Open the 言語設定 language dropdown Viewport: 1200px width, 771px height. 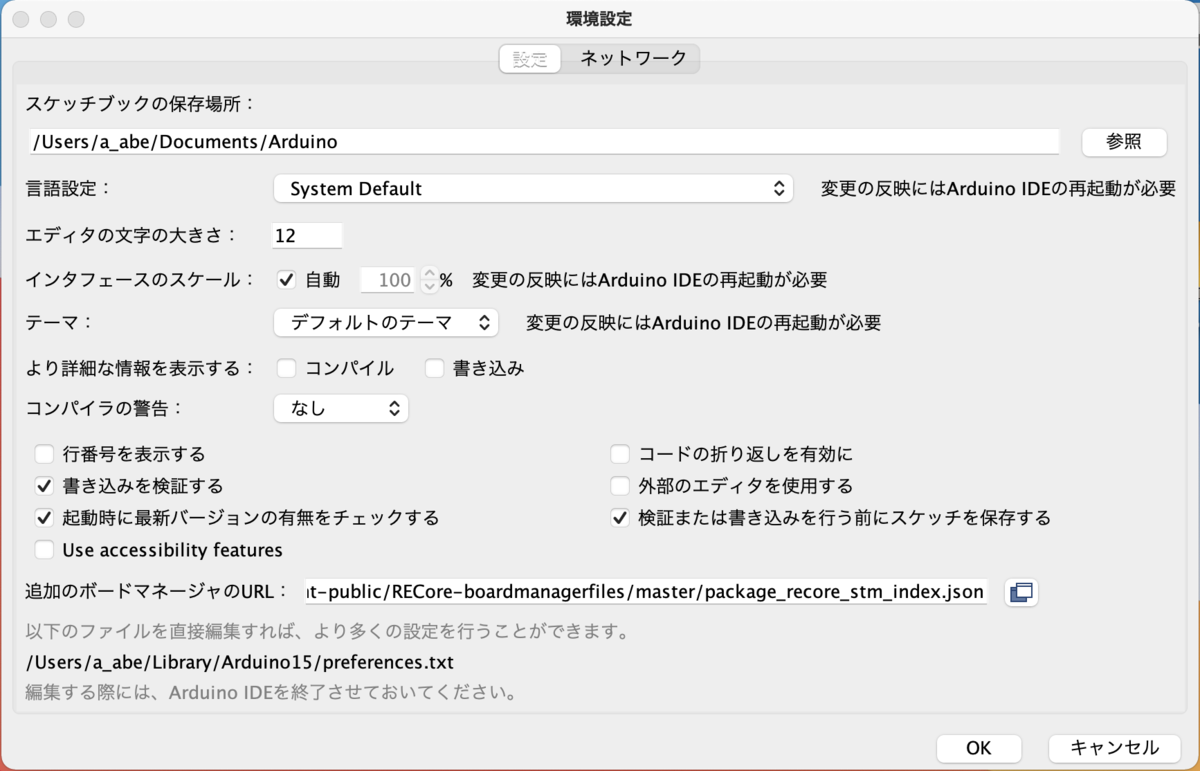(533, 188)
